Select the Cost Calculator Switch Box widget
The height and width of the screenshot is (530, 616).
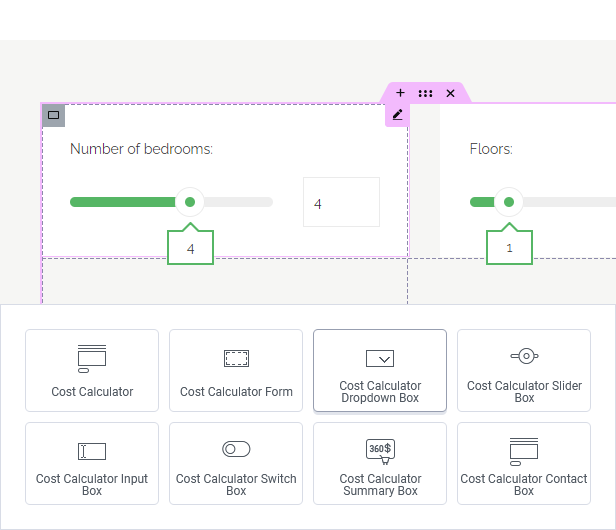click(x=236, y=463)
